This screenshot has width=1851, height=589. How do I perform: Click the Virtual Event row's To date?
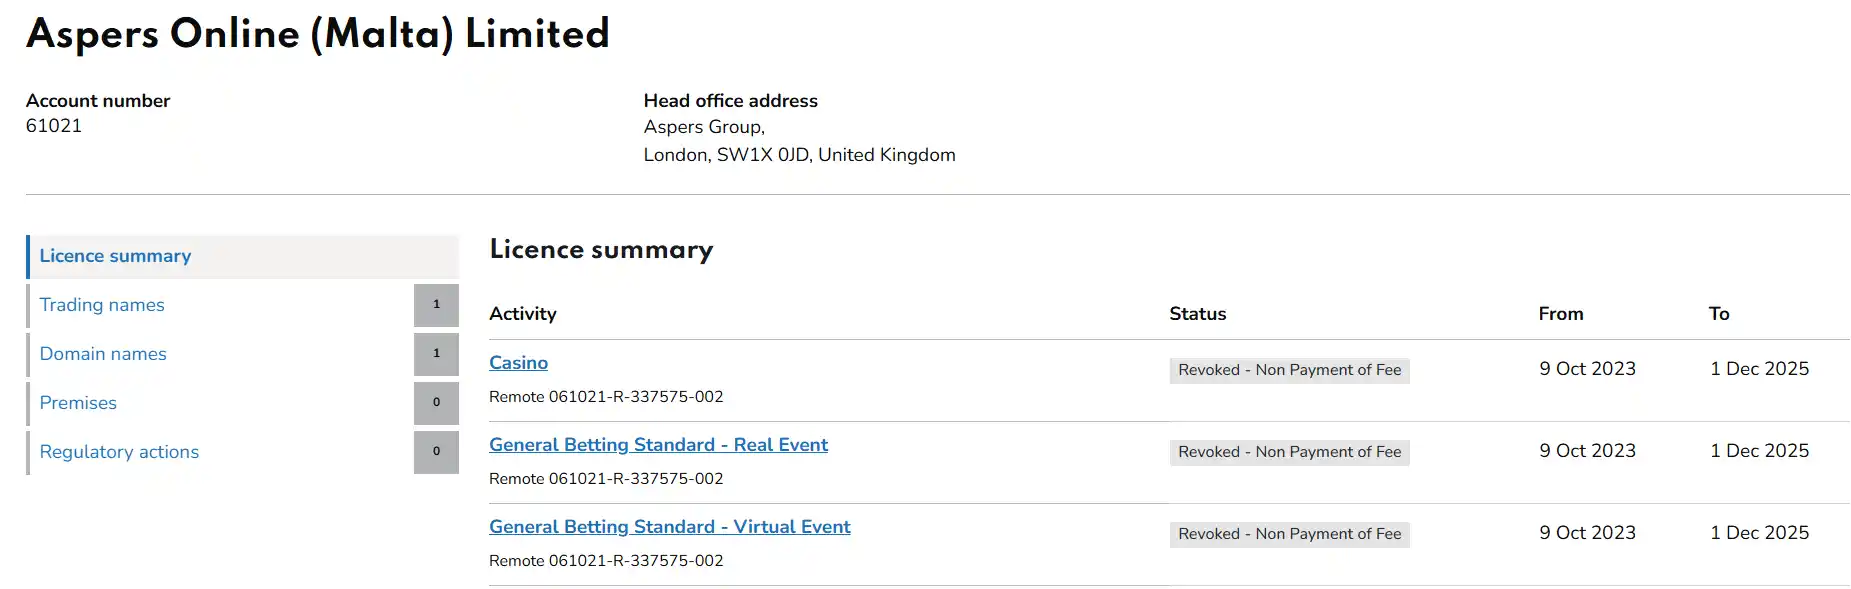(1760, 533)
